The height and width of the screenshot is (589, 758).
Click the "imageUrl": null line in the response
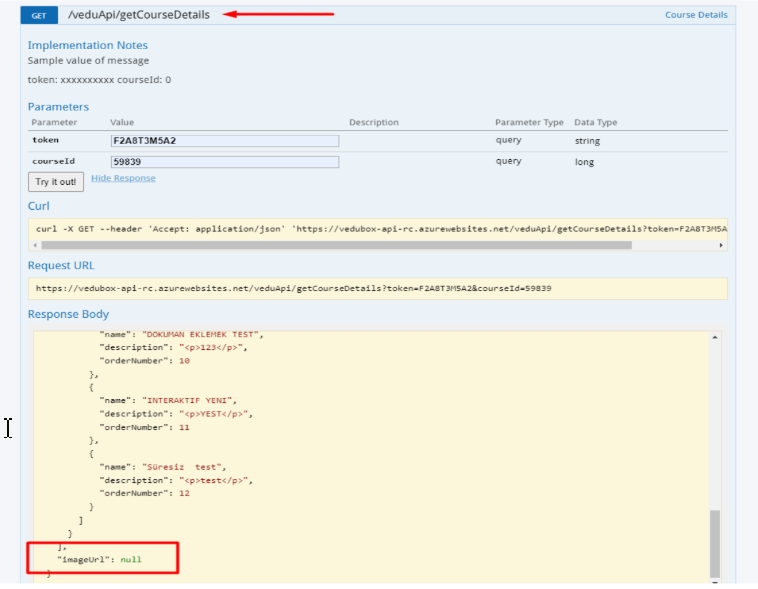(x=99, y=559)
